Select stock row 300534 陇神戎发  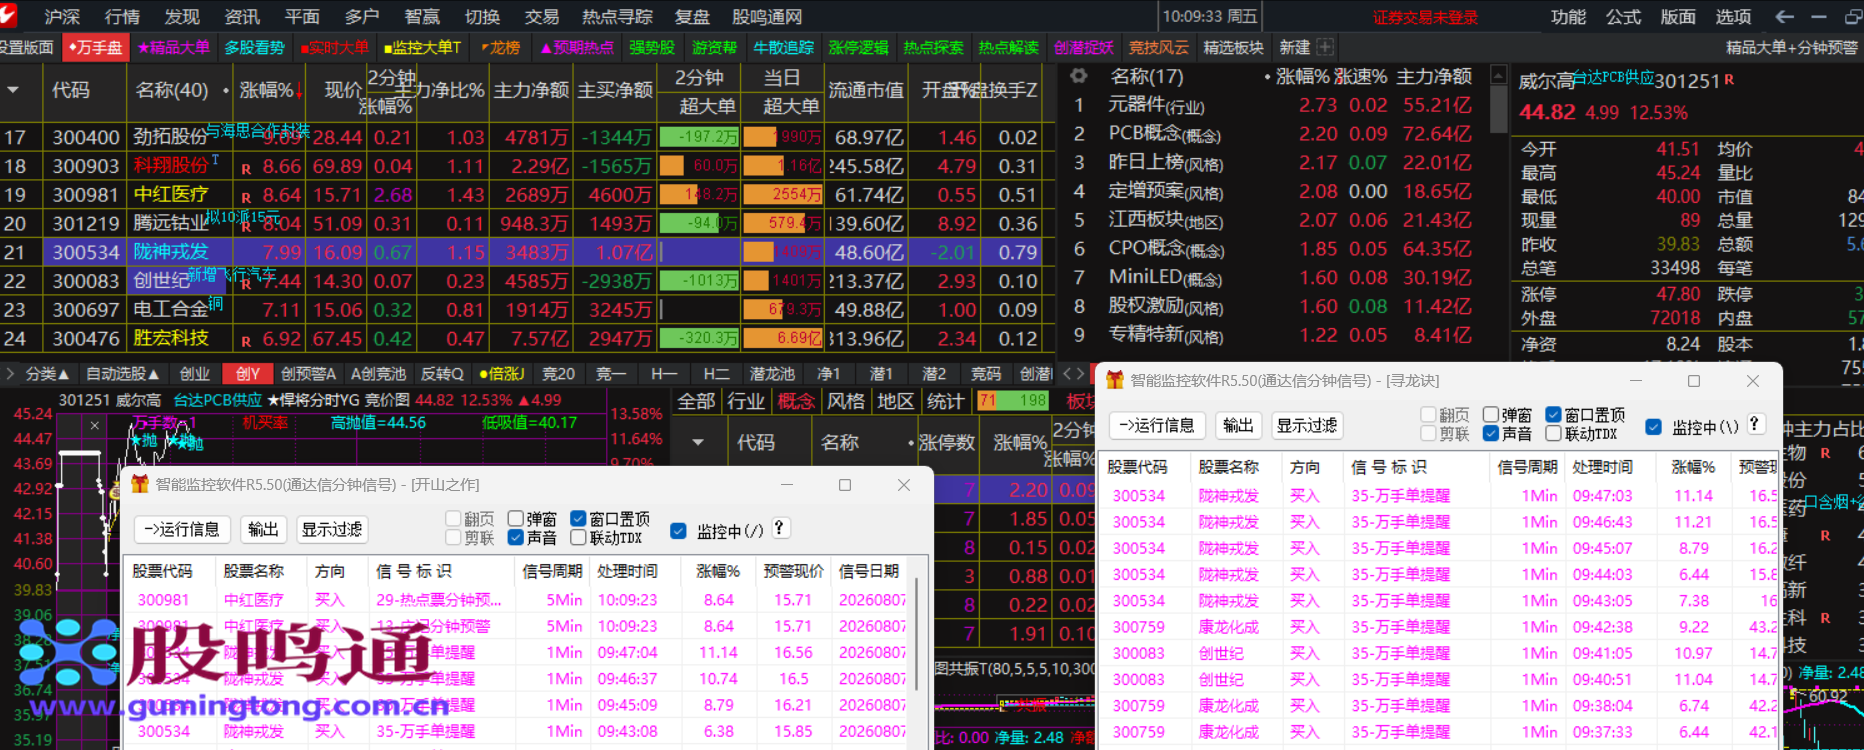(520, 252)
